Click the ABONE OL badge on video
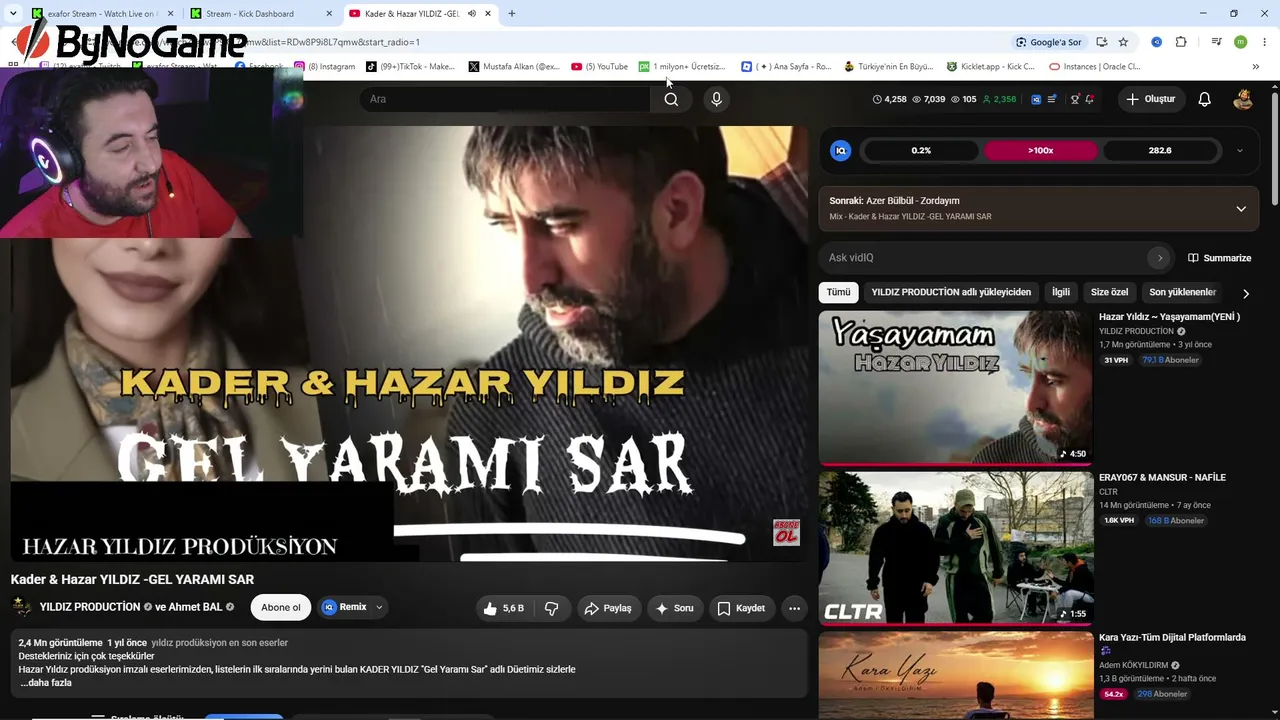This screenshot has width=1280, height=720. (x=787, y=532)
